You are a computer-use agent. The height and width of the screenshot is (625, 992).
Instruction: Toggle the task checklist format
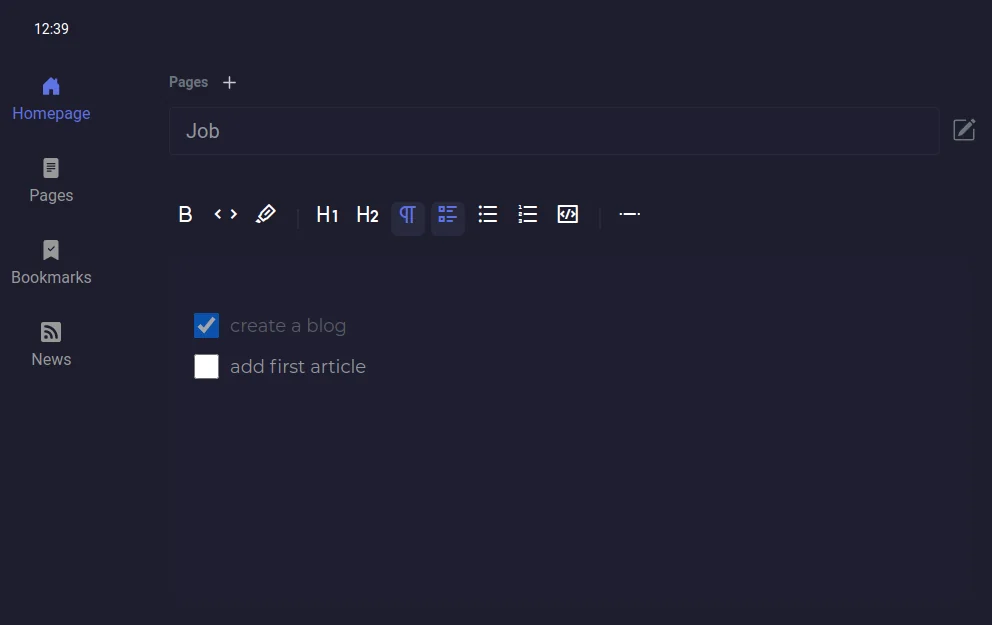448,218
